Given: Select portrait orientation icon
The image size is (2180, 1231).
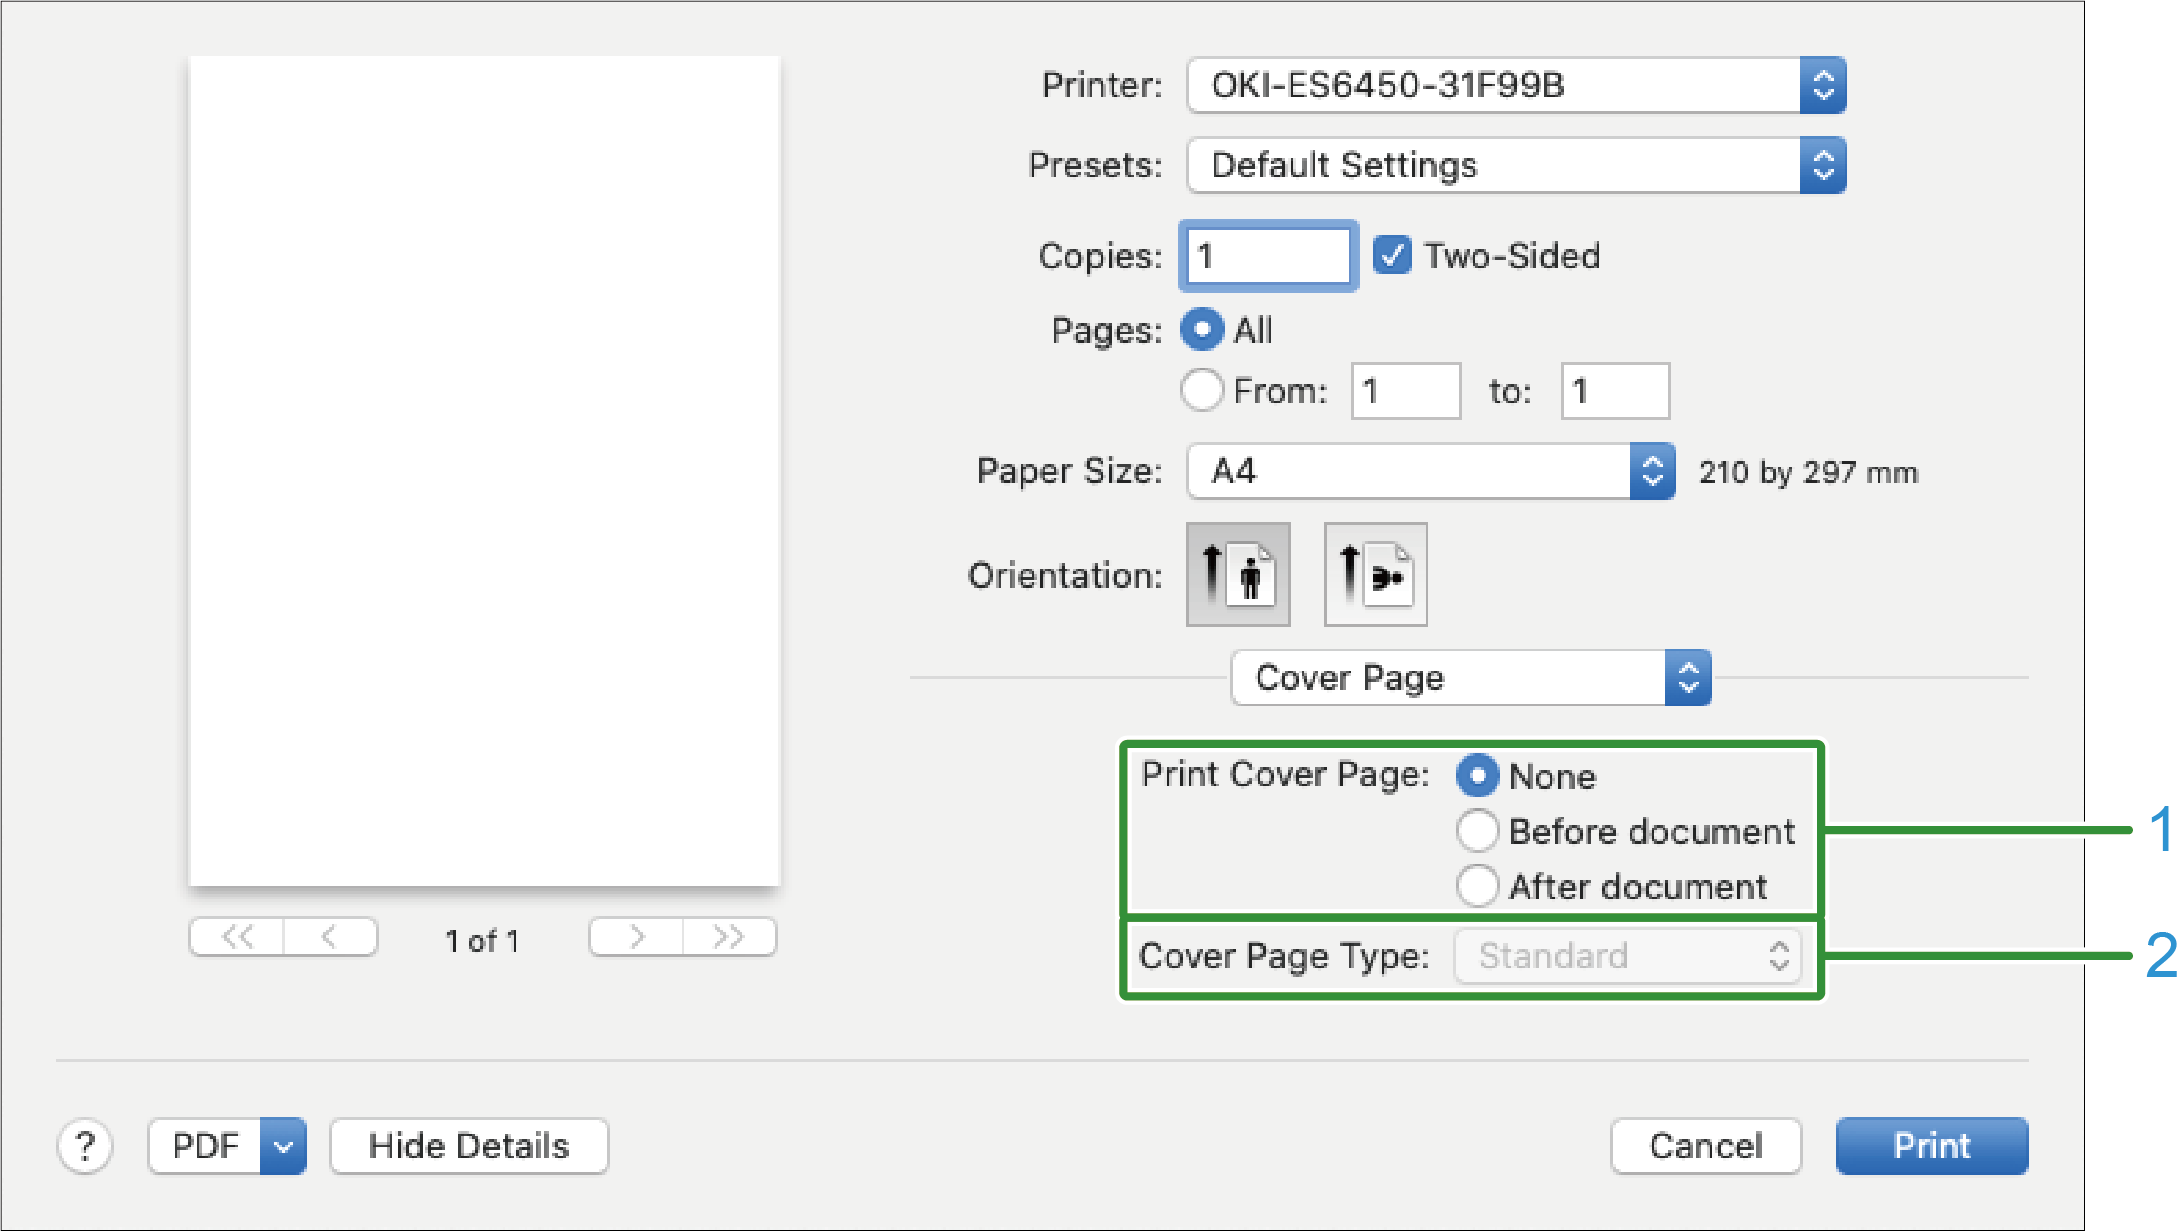Looking at the screenshot, I should [x=1238, y=575].
